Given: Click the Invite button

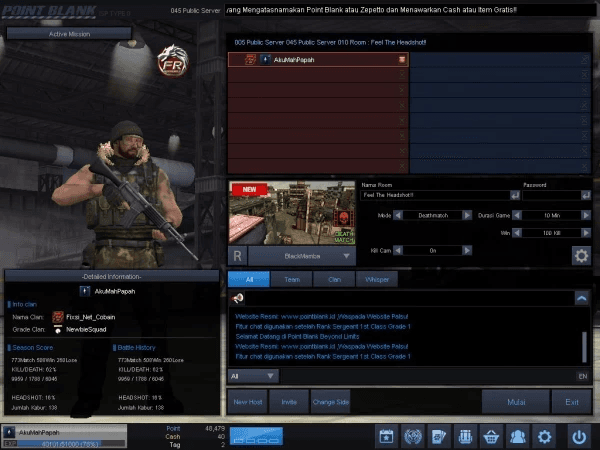Looking at the screenshot, I should 289,402.
